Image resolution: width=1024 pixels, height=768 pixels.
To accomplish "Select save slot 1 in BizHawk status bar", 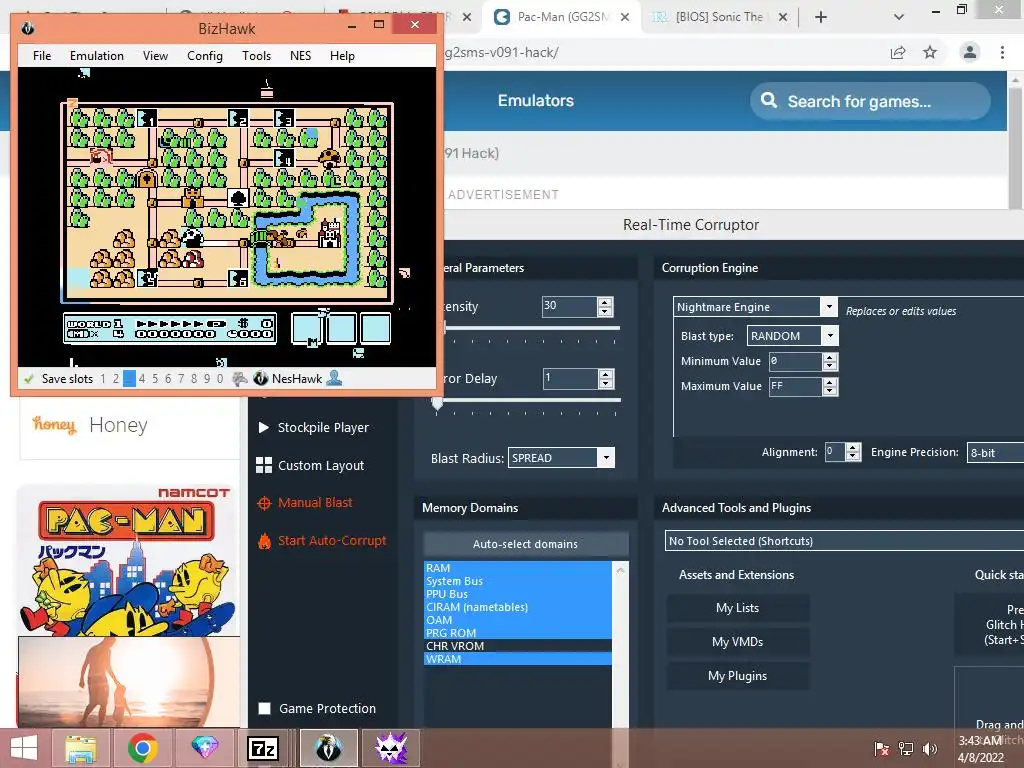I will click(x=103, y=379).
